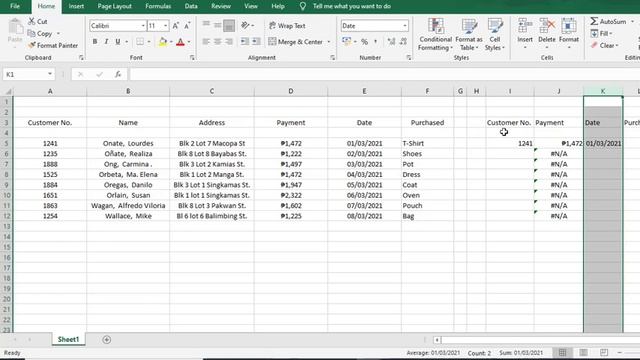Click AutoSum
Screen dimensions: 640x360
tap(608, 21)
